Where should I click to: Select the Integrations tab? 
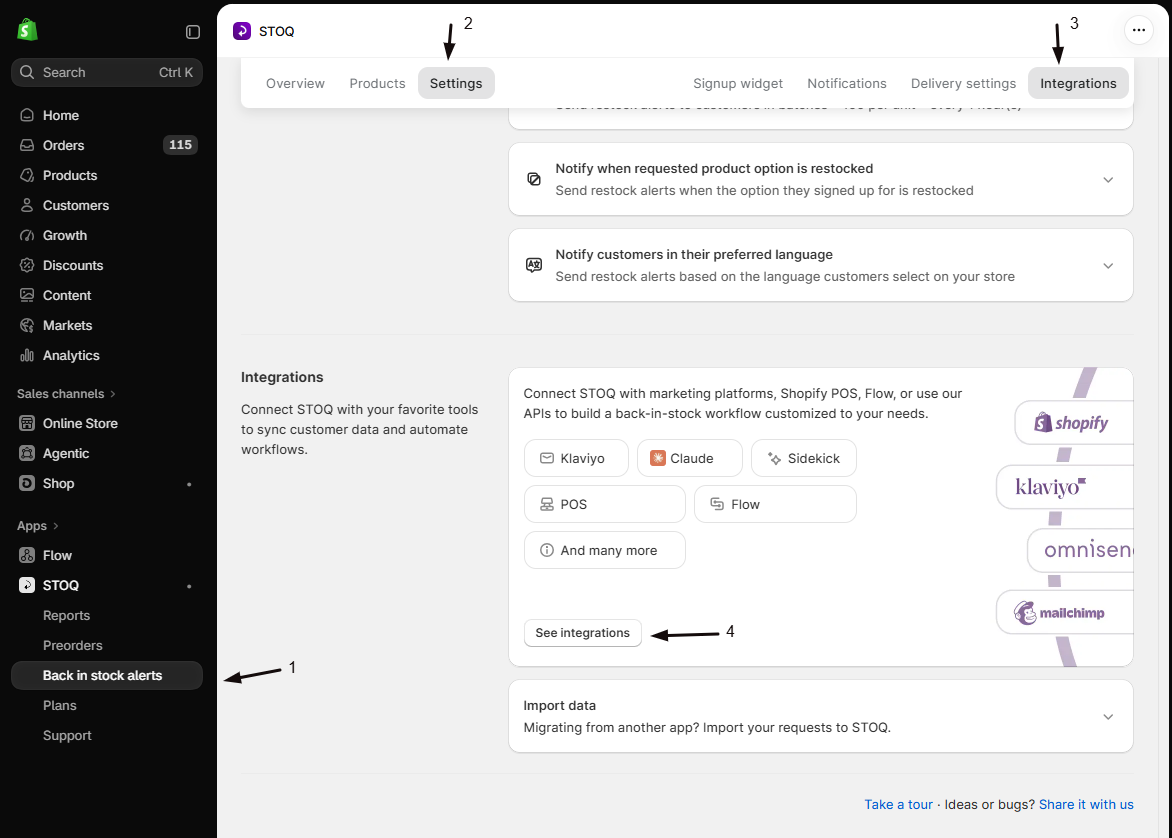coord(1078,83)
